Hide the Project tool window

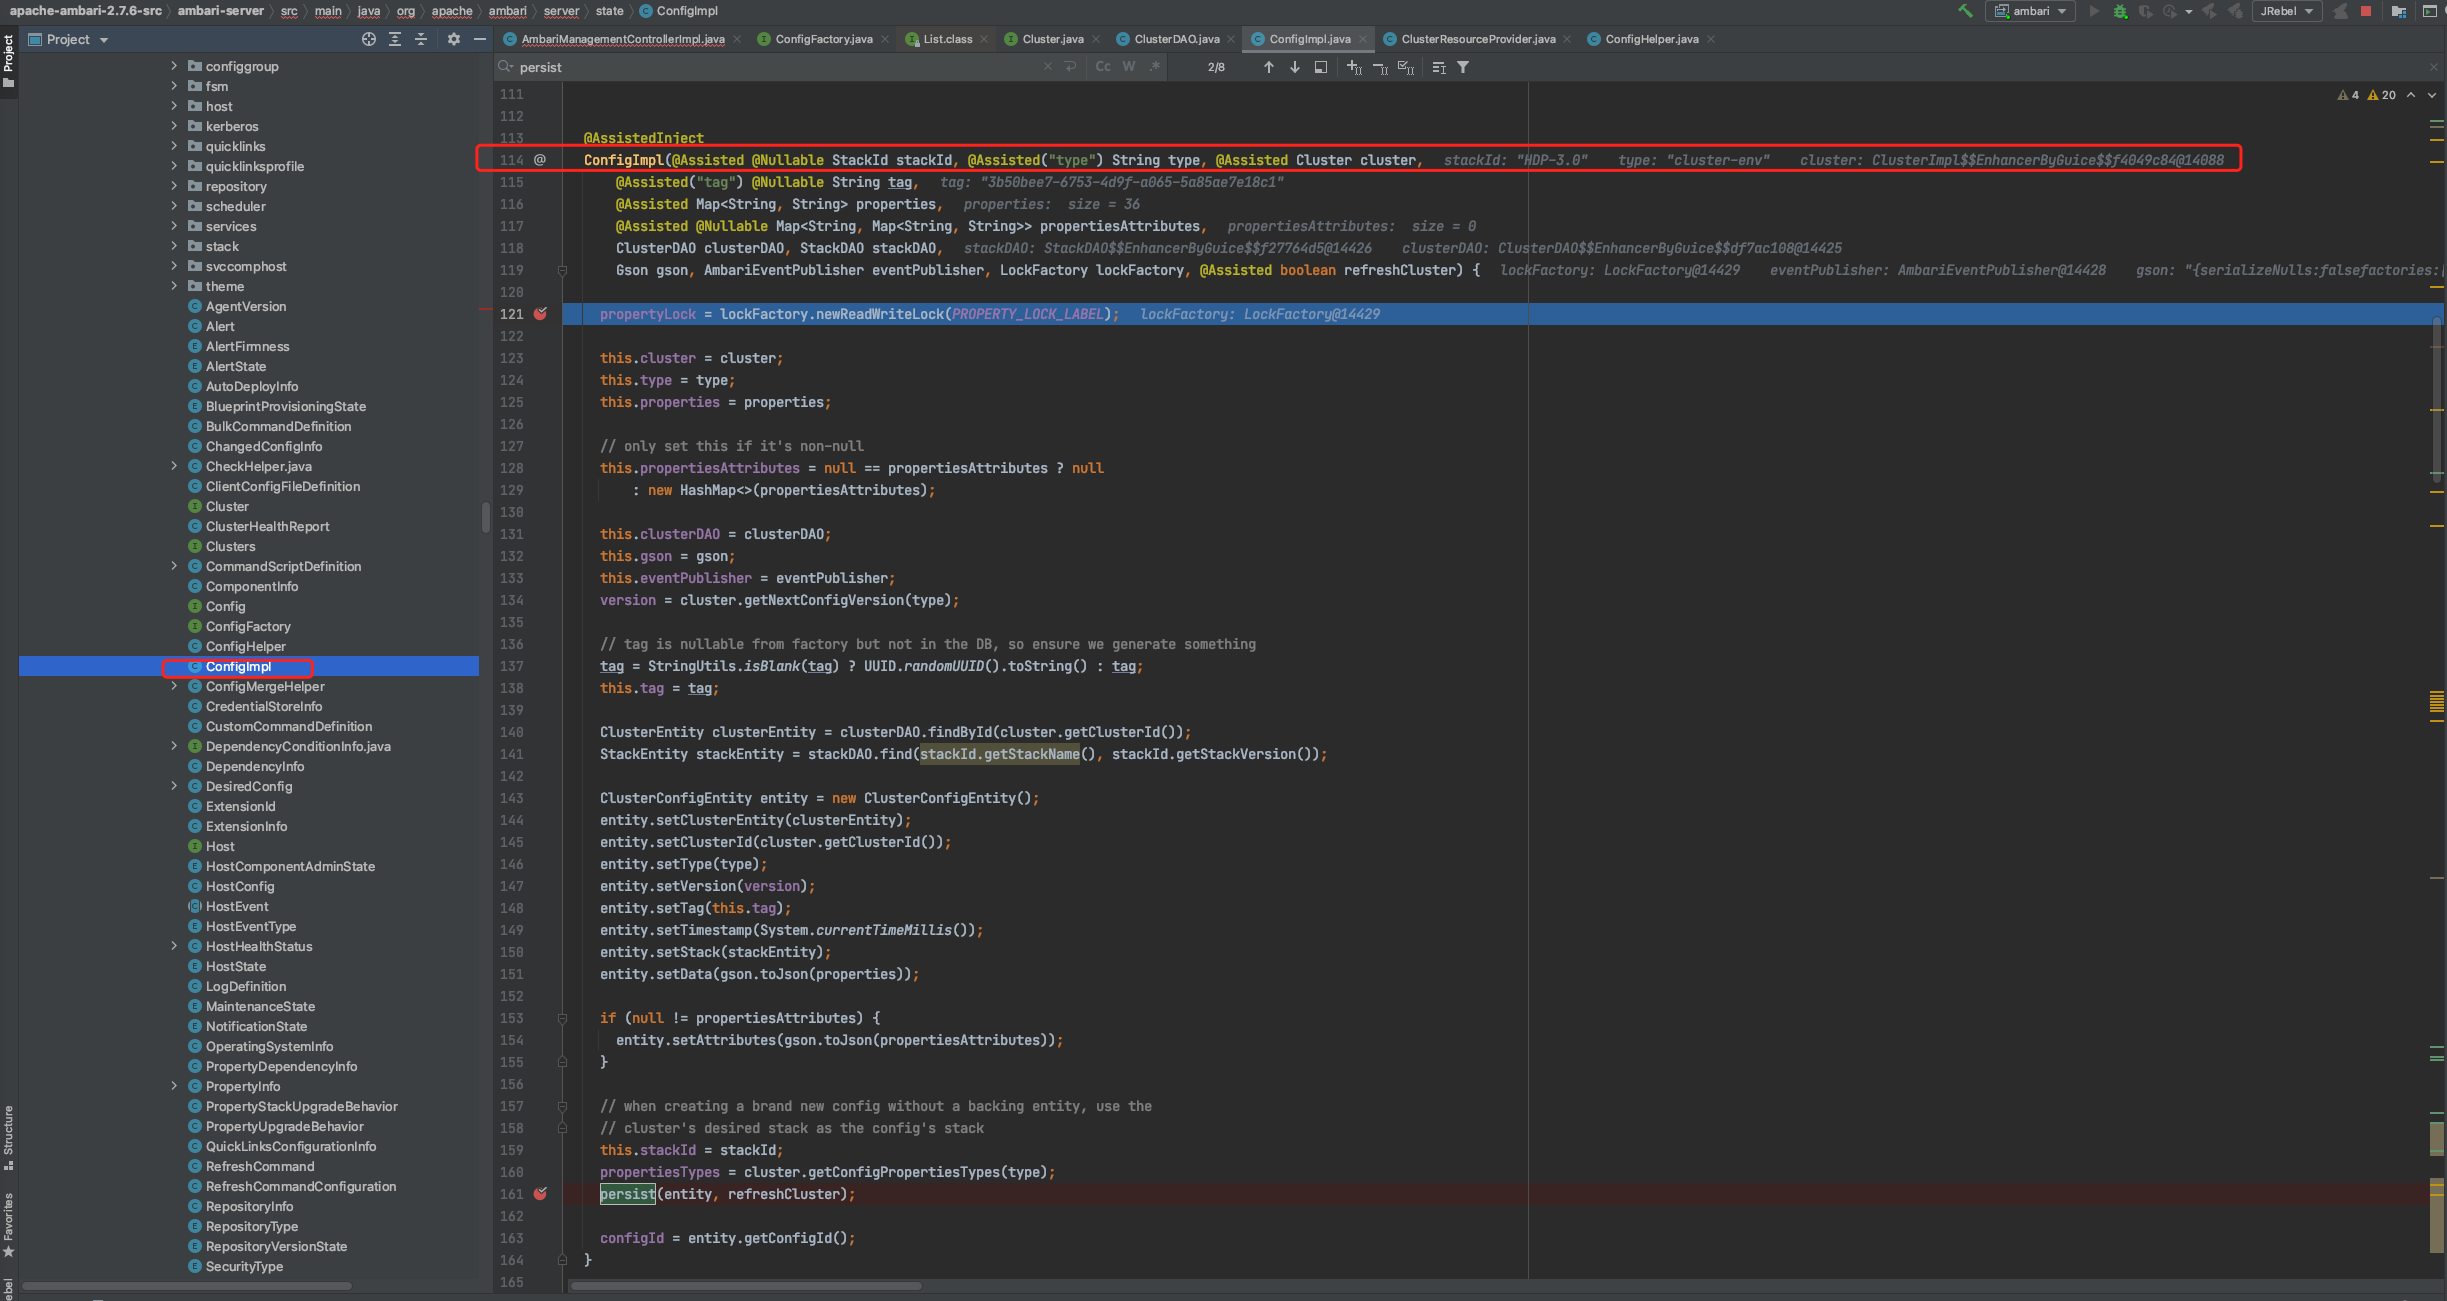[480, 39]
